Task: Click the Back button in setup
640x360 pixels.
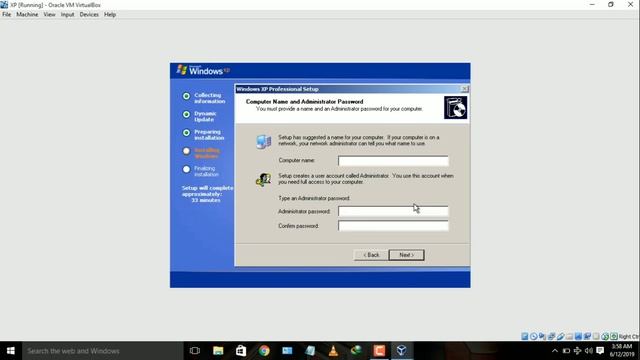Action: [x=371, y=255]
